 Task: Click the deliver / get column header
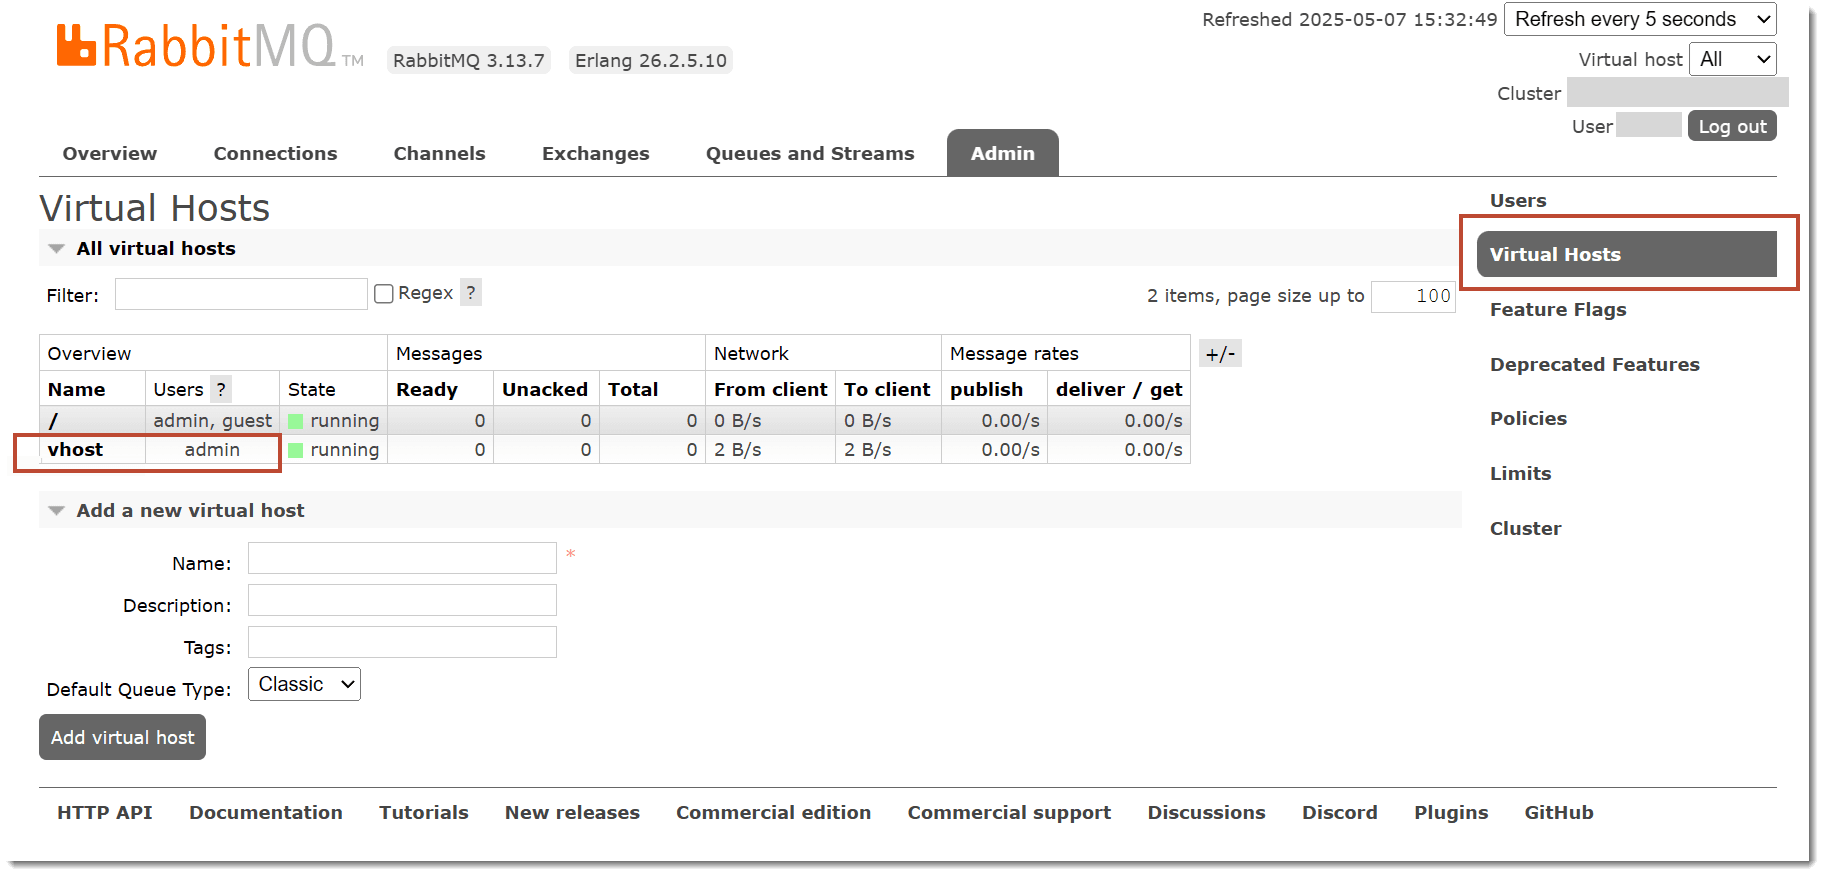[x=1119, y=389]
